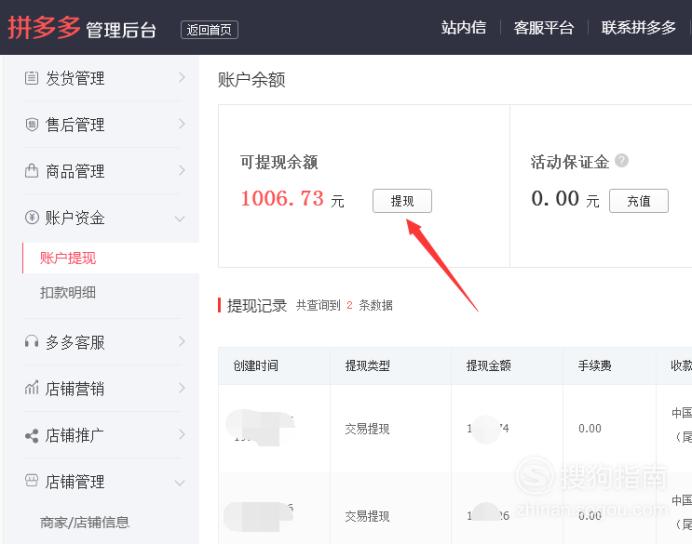Click the 充值 recharge button

click(639, 201)
